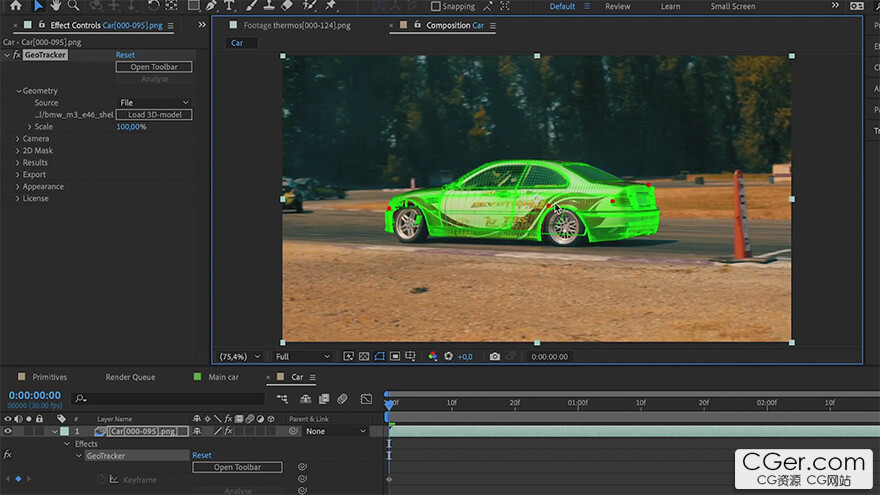Expand the Camera property group

coord(18,139)
